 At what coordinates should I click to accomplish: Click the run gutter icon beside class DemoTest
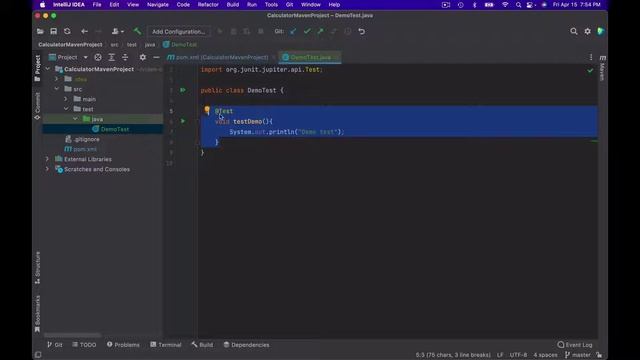point(183,90)
